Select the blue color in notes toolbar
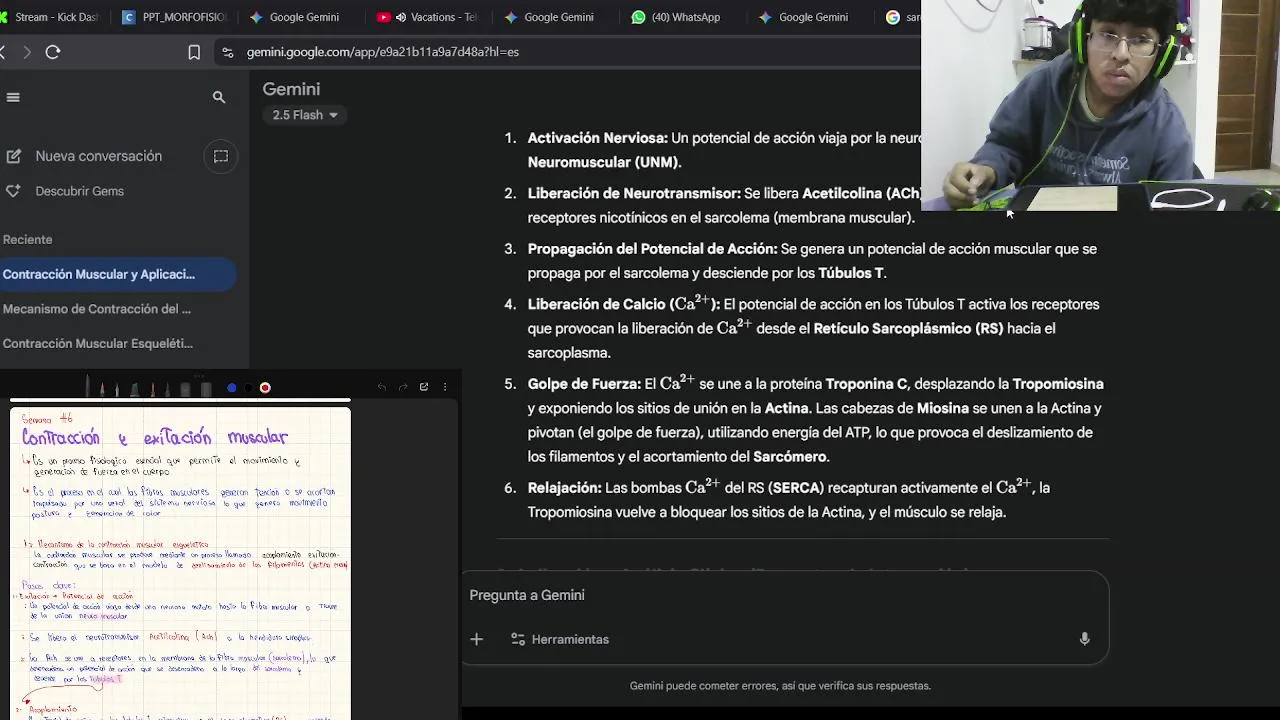 (231, 388)
